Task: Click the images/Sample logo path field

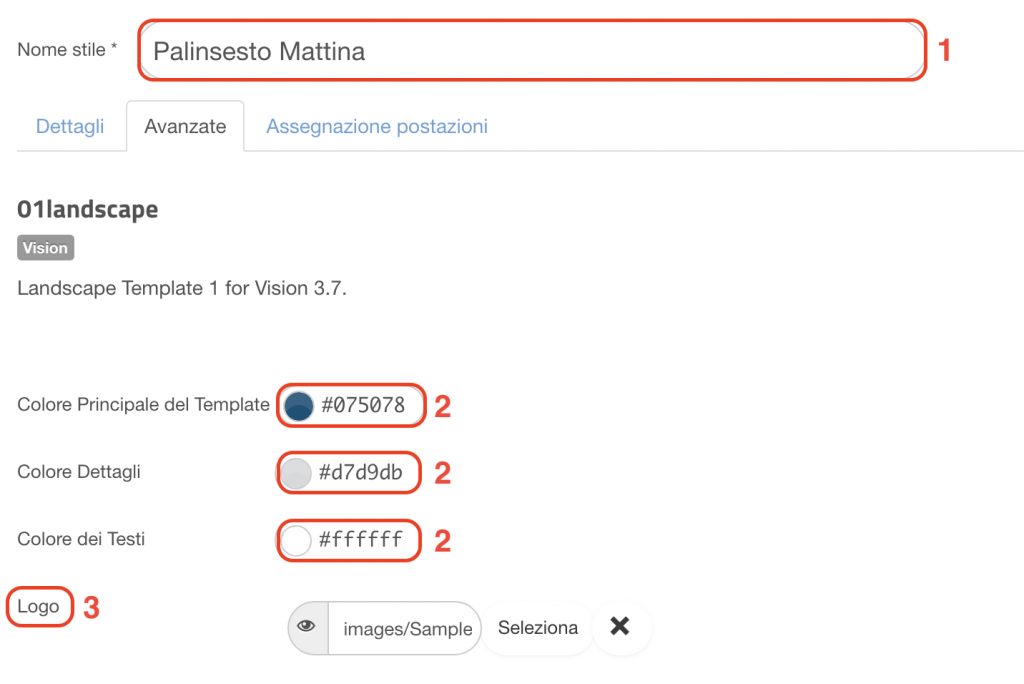Action: click(405, 628)
